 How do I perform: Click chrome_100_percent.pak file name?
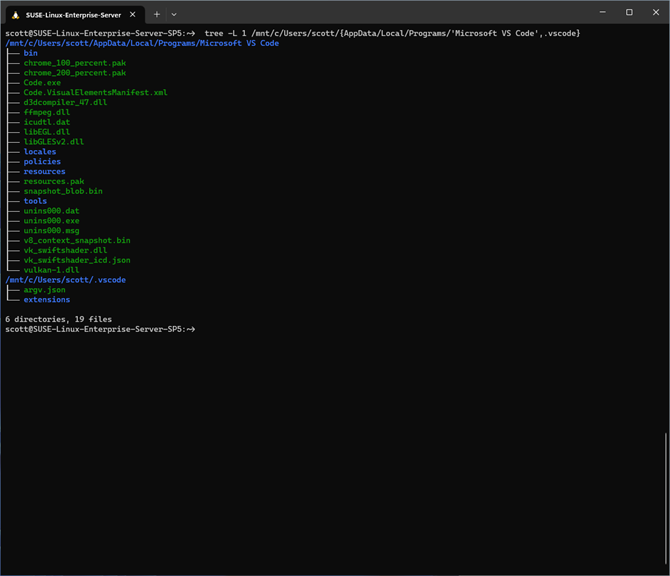75,63
